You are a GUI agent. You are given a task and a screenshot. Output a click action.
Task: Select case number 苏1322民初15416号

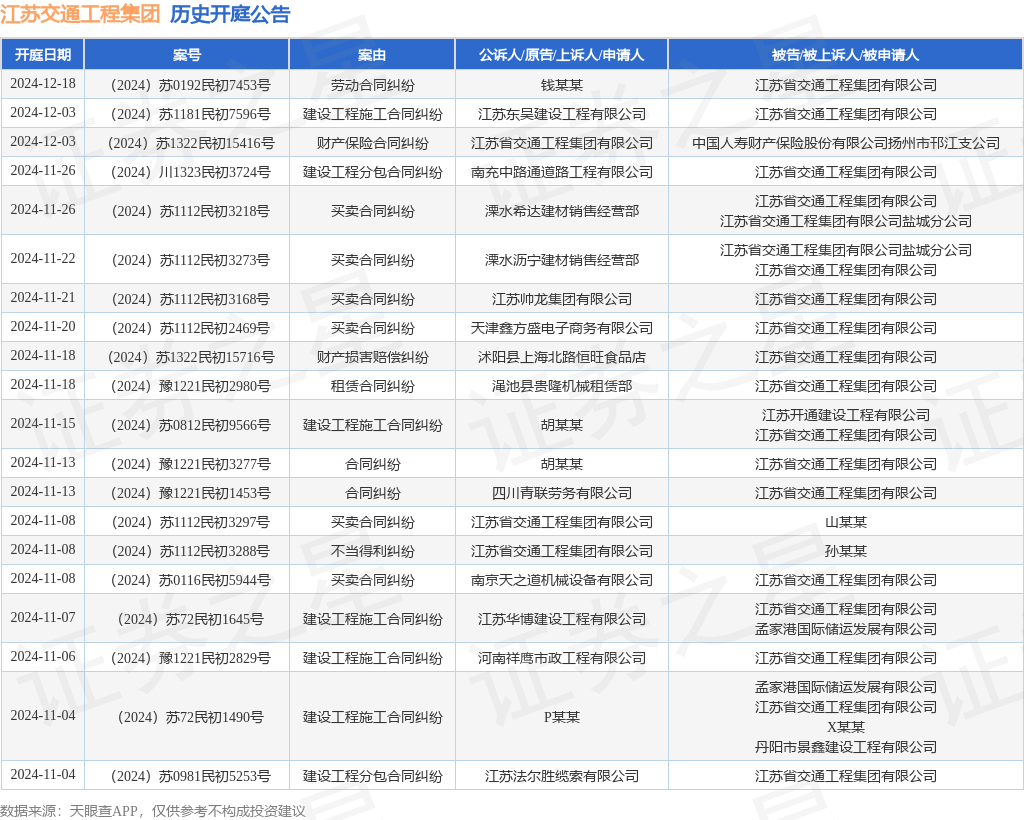coord(191,143)
